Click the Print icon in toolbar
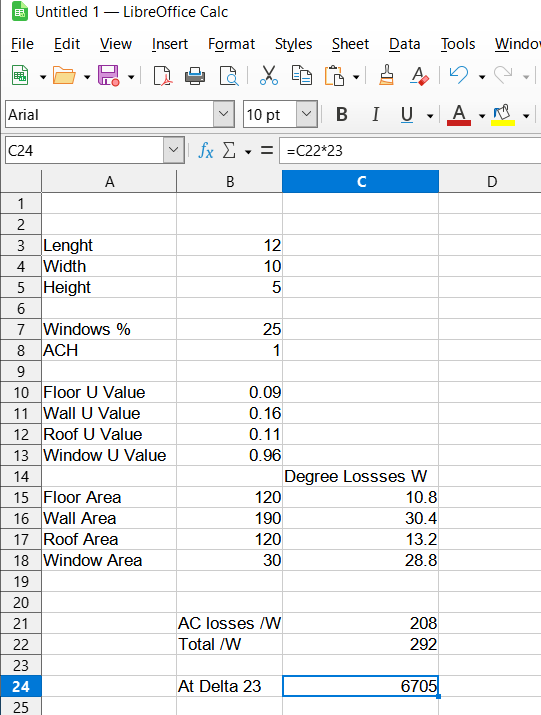This screenshot has width=541, height=715. (x=195, y=76)
